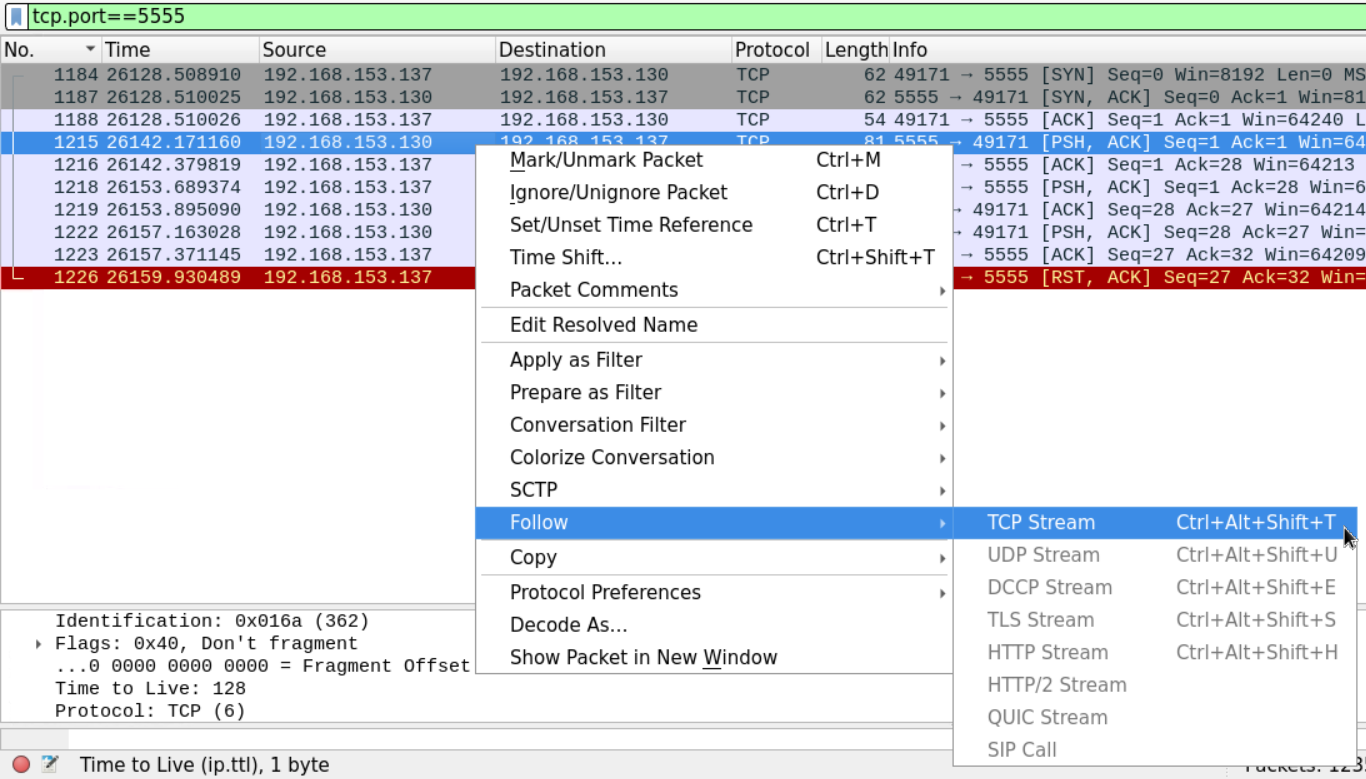Expand the Flags: 0x40 tree item
Image resolution: width=1366 pixels, height=779 pixels.
[39, 644]
